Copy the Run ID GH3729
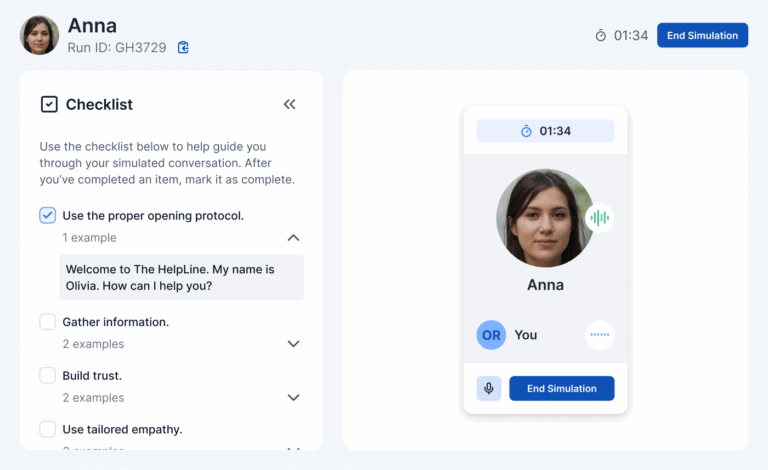Image resolution: width=768 pixels, height=470 pixels. tap(183, 47)
